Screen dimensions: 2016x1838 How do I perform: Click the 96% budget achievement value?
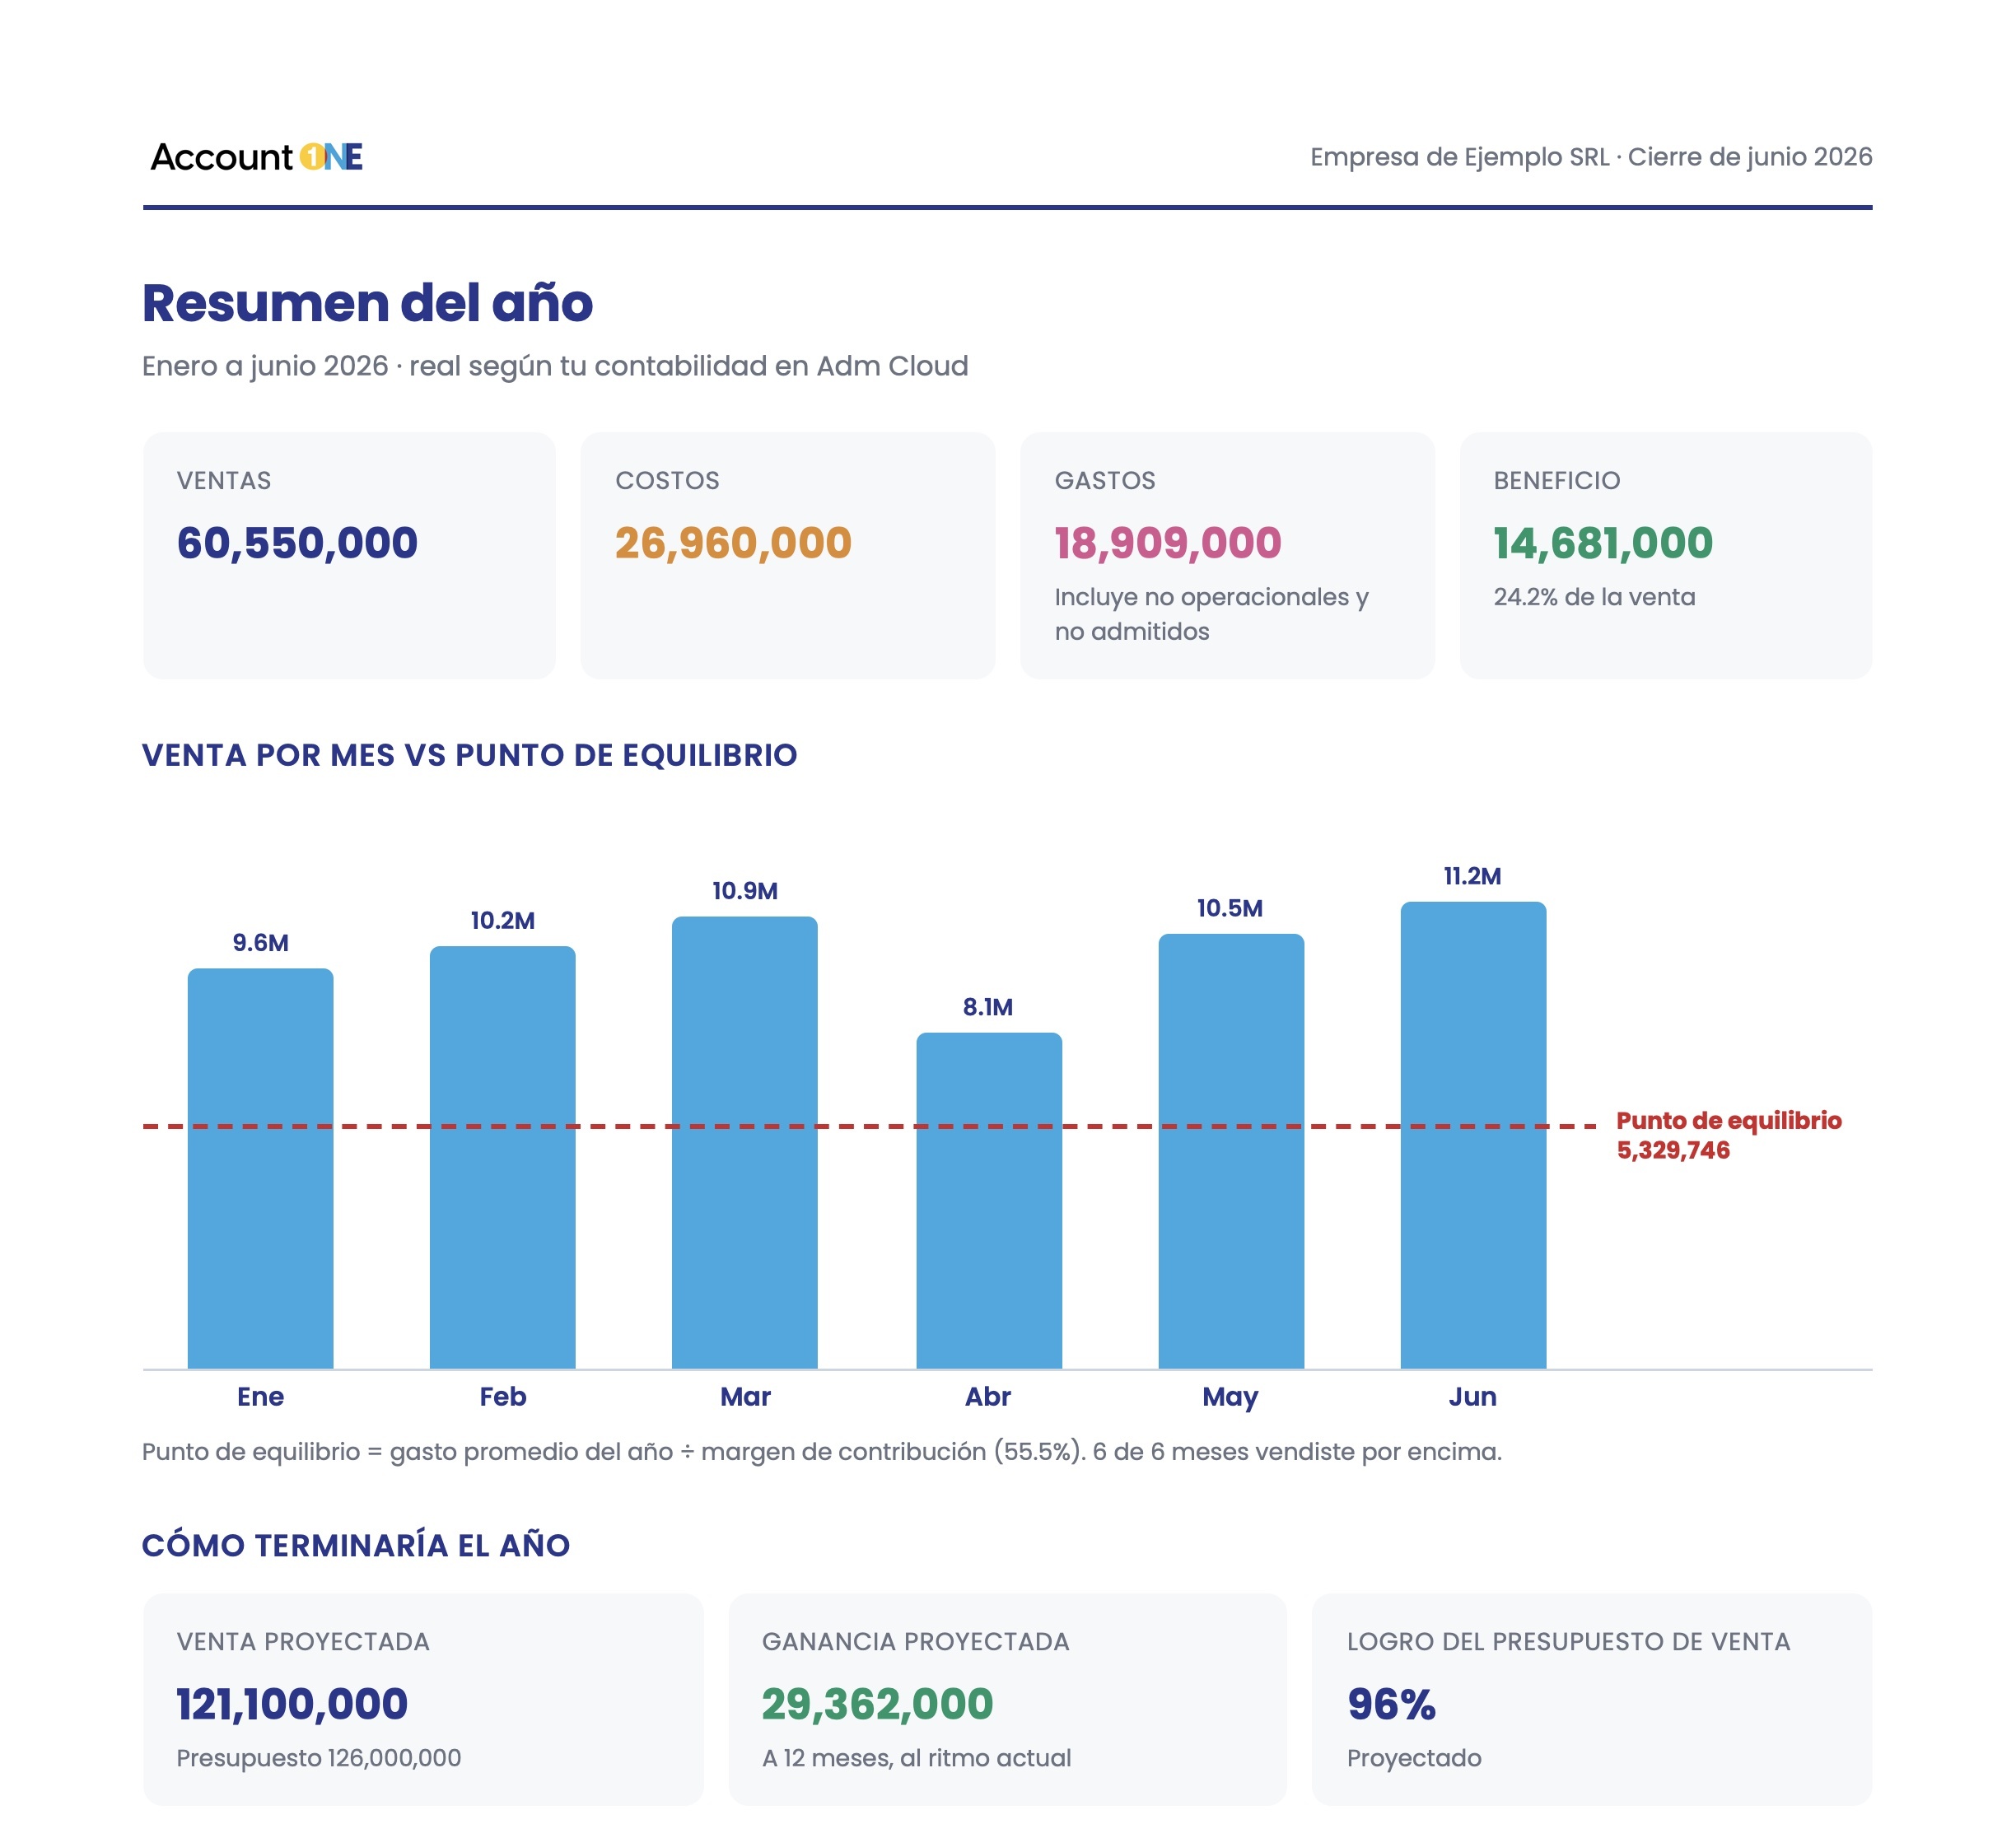coord(1392,1704)
